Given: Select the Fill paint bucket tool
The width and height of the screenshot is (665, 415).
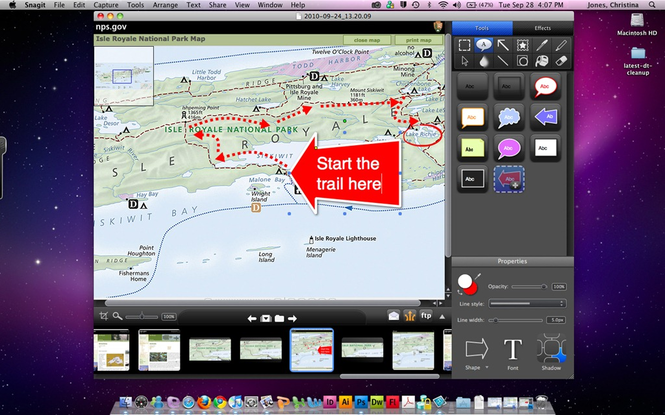Looking at the screenshot, I should (x=542, y=61).
